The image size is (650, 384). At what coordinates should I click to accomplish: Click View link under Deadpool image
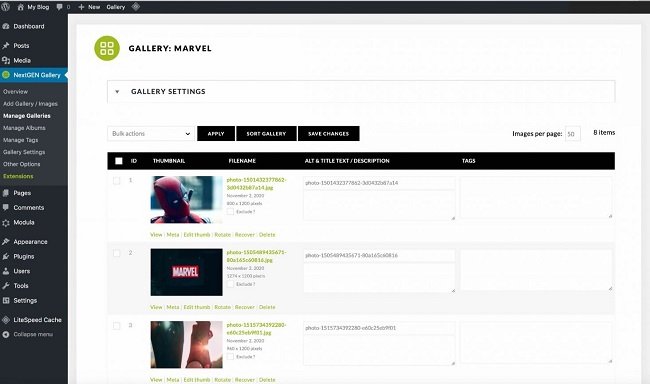tap(156, 235)
